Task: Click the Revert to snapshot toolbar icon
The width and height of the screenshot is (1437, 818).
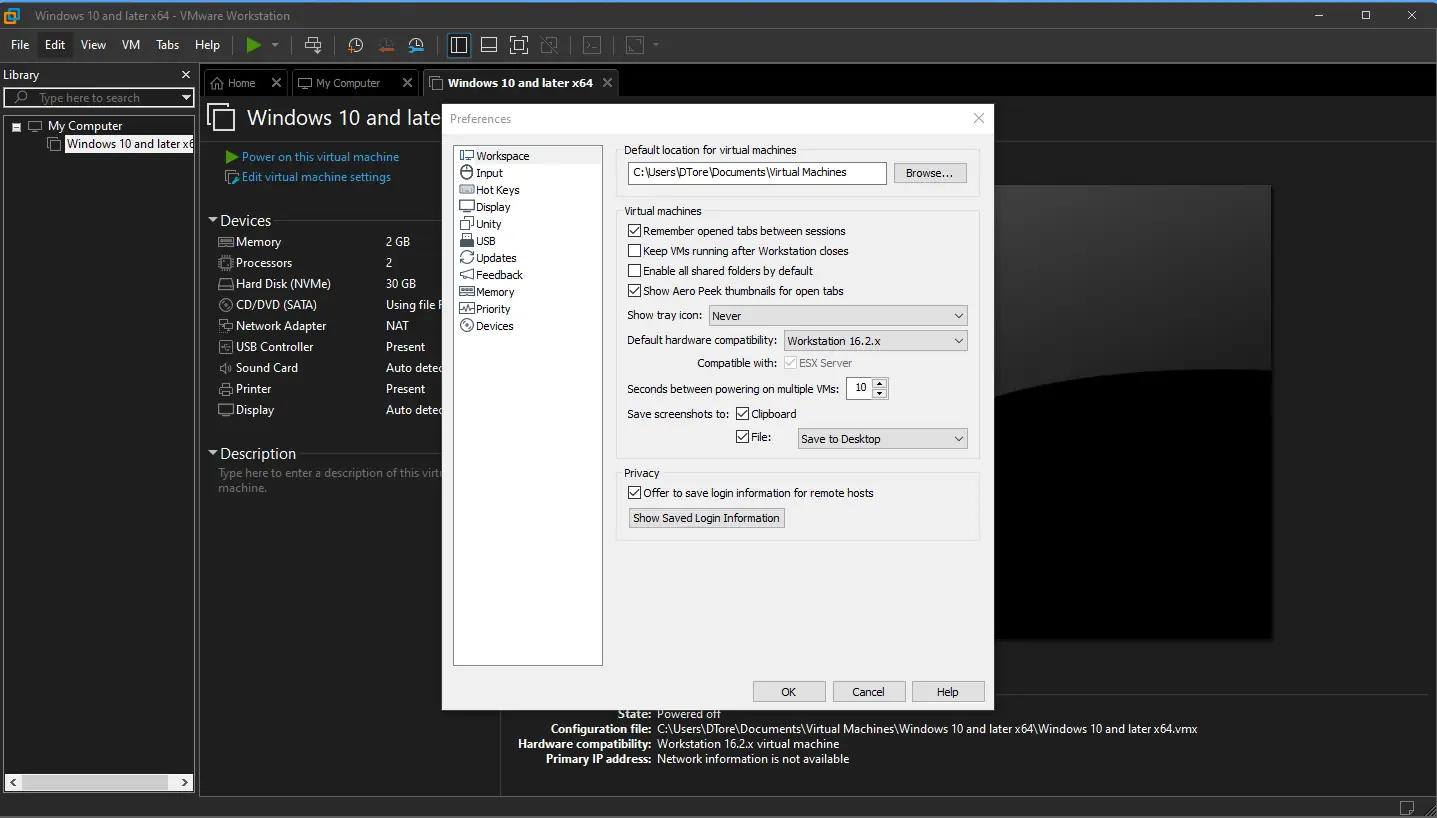Action: click(x=386, y=45)
